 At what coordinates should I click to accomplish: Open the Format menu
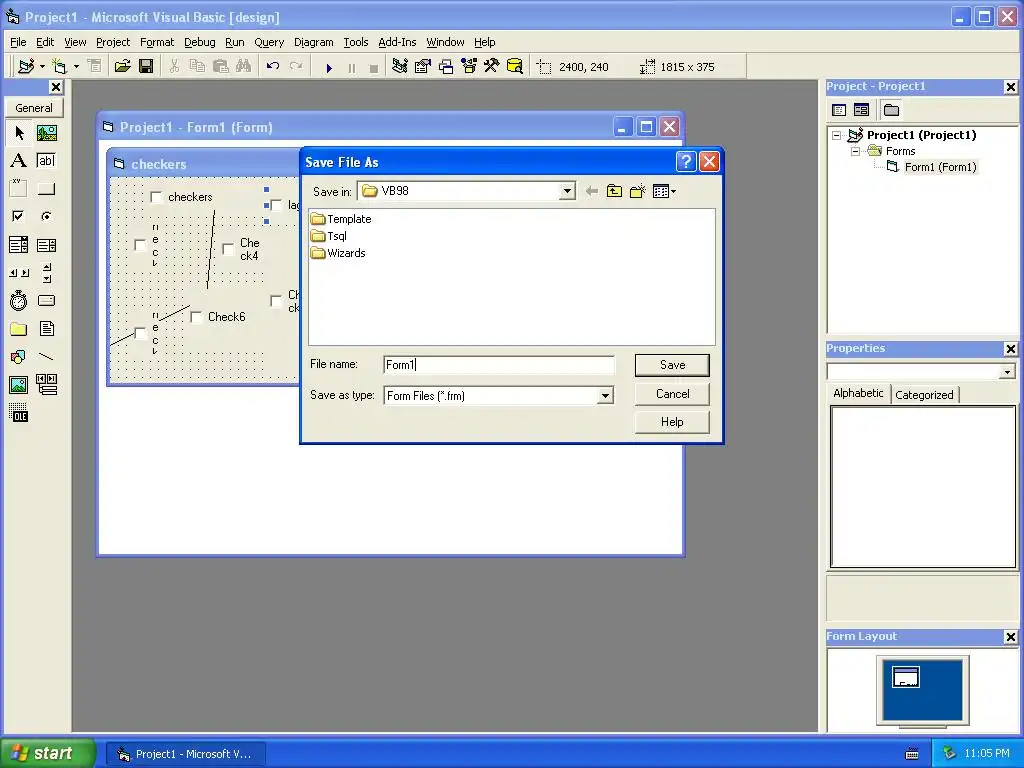(x=157, y=42)
